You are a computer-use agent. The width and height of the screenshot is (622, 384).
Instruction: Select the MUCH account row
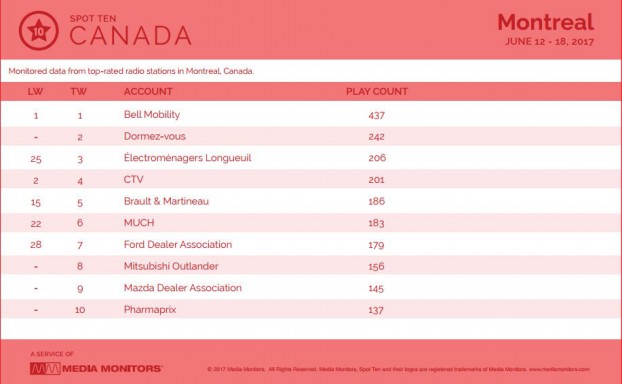(x=311, y=223)
